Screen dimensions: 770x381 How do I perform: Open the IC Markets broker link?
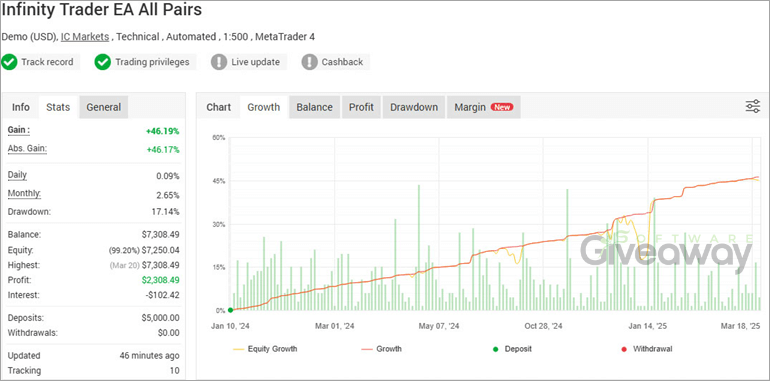[x=85, y=37]
